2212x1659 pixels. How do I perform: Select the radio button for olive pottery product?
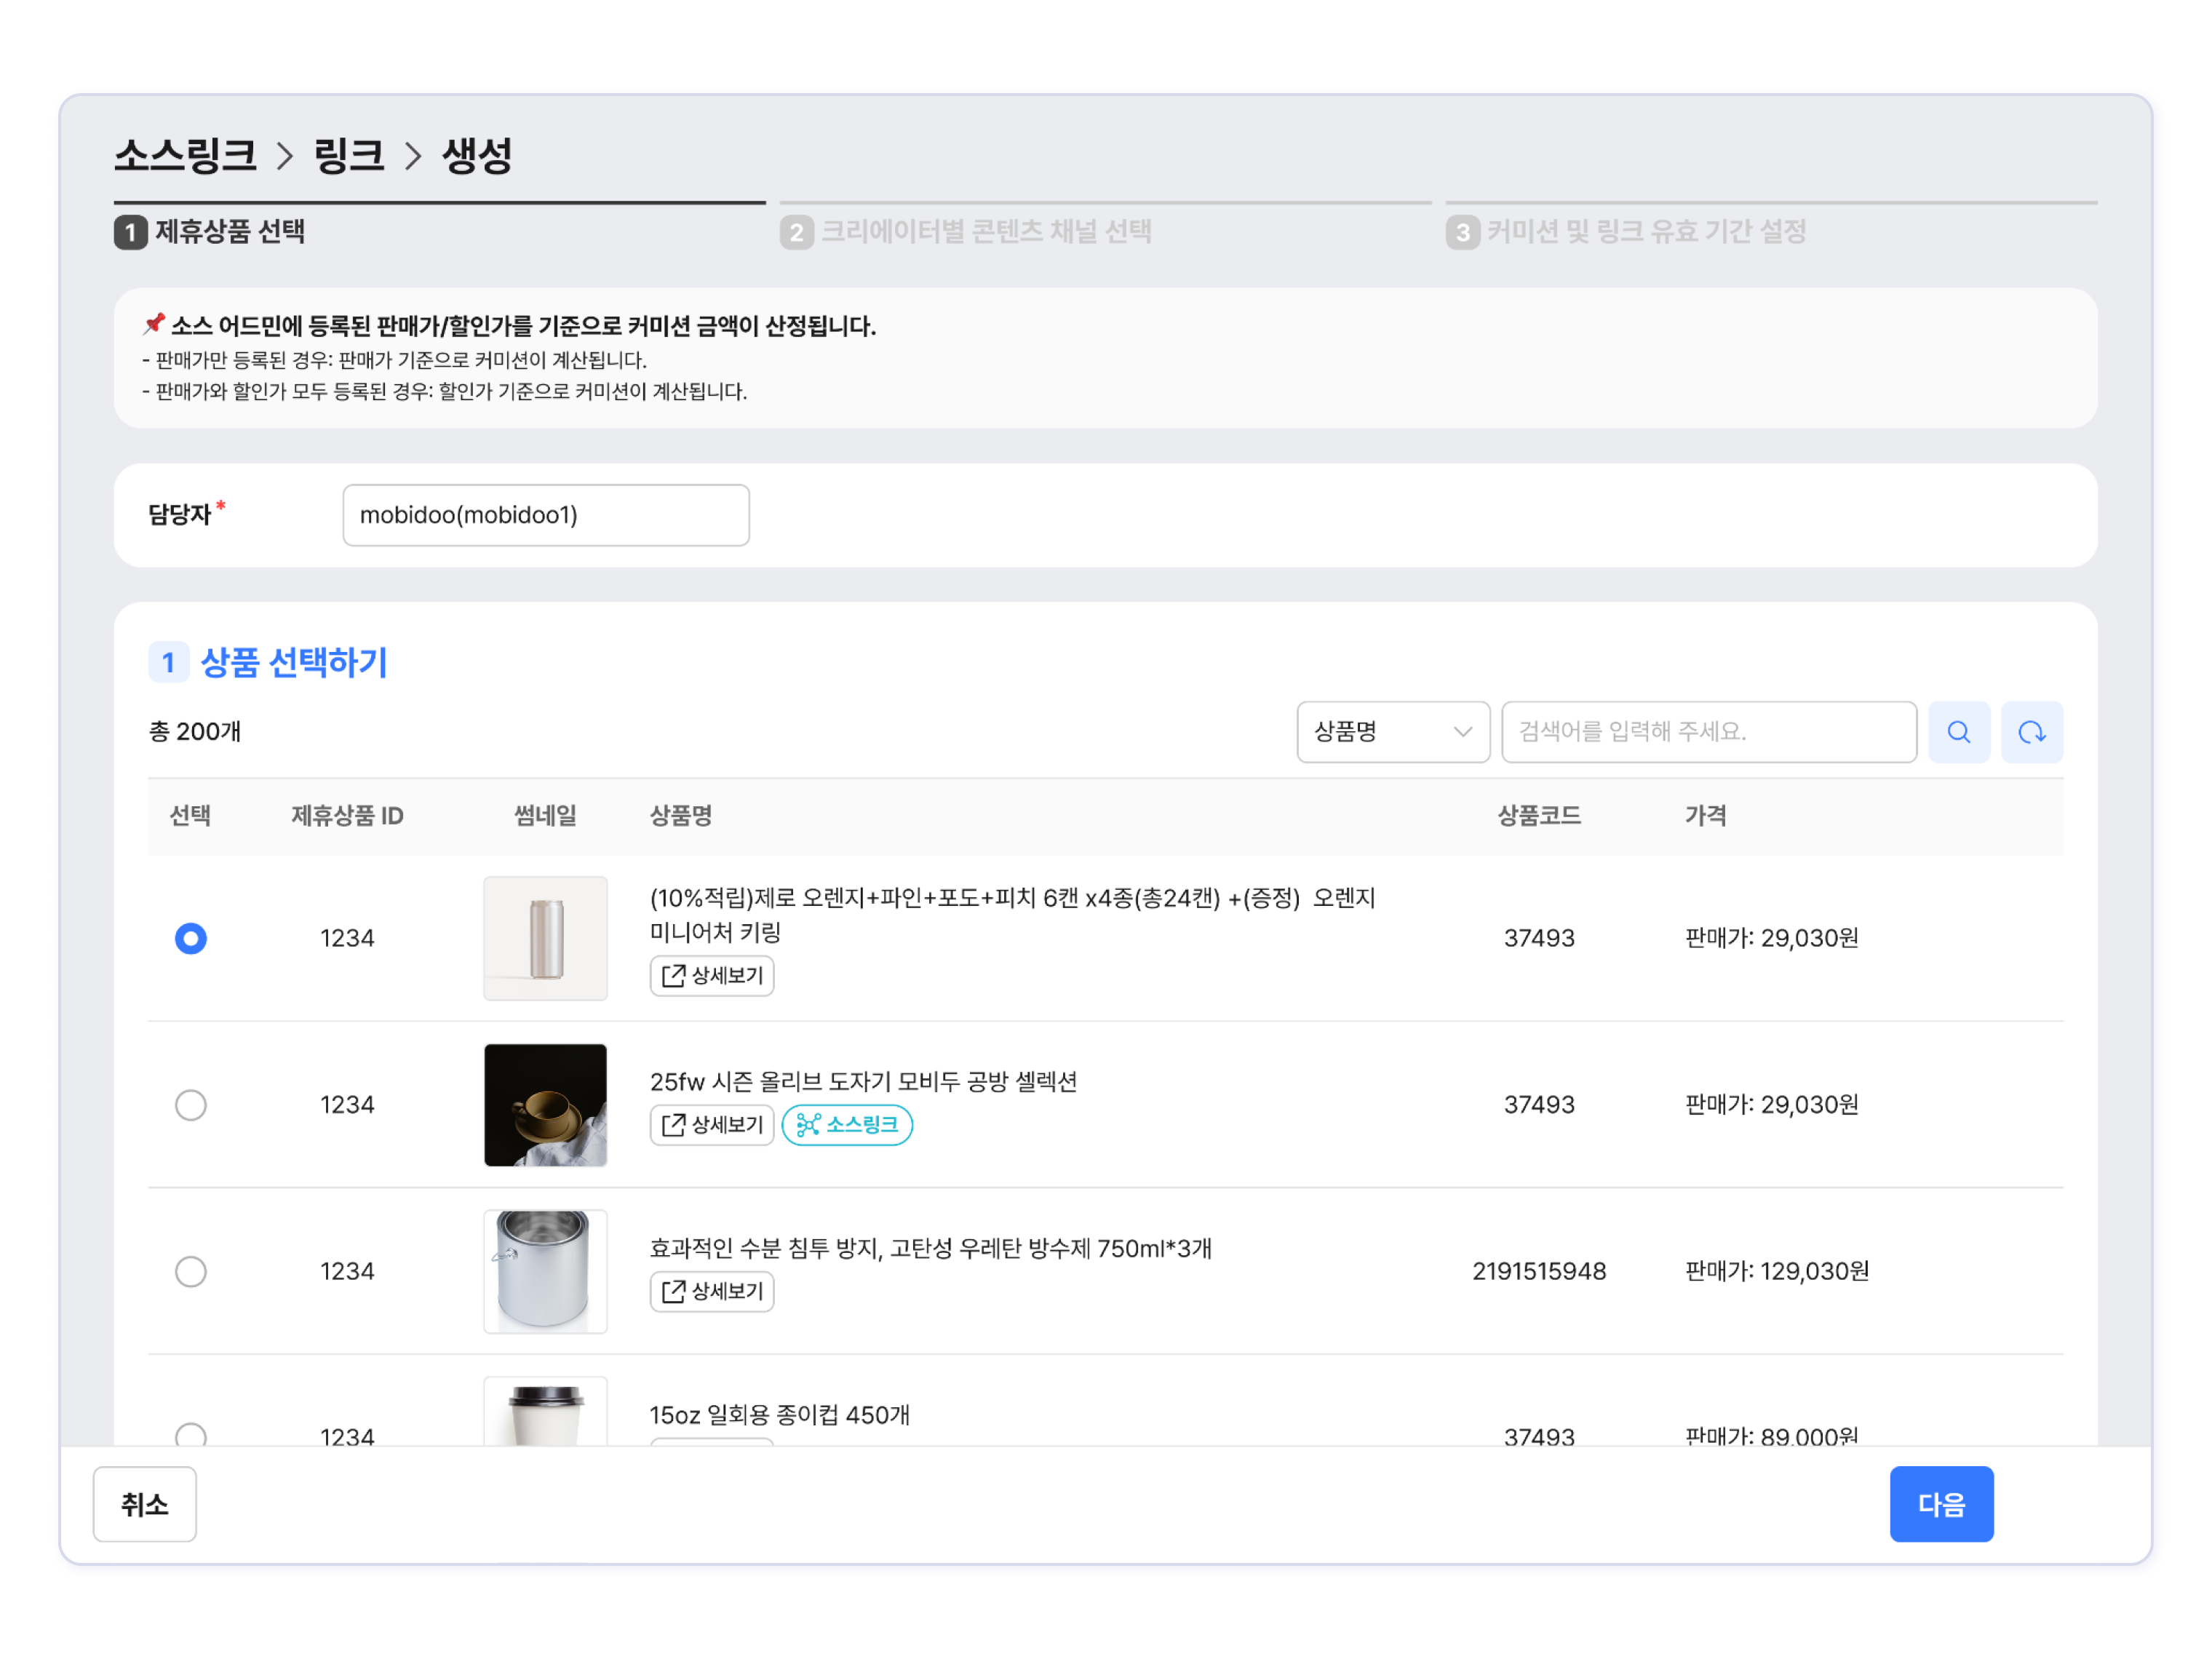(191, 1105)
